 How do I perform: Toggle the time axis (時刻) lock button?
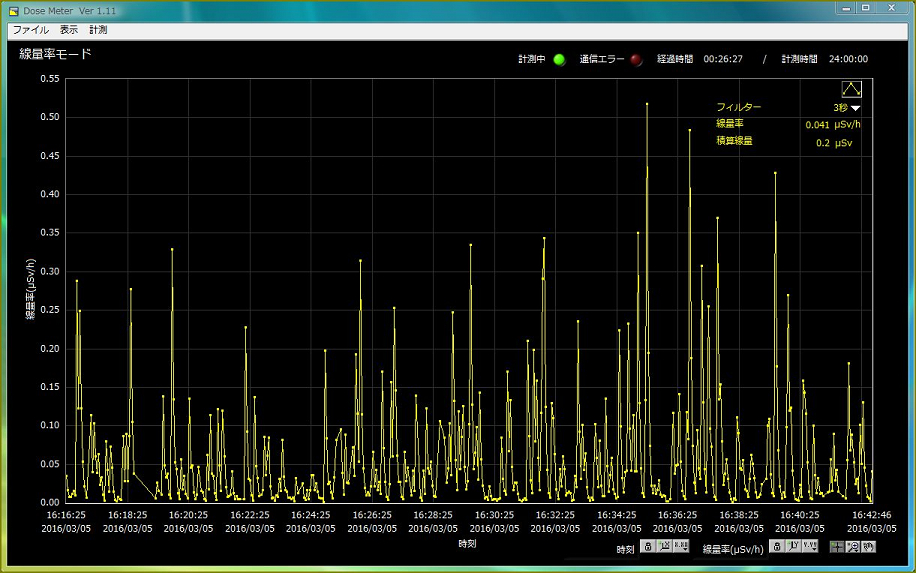click(648, 546)
